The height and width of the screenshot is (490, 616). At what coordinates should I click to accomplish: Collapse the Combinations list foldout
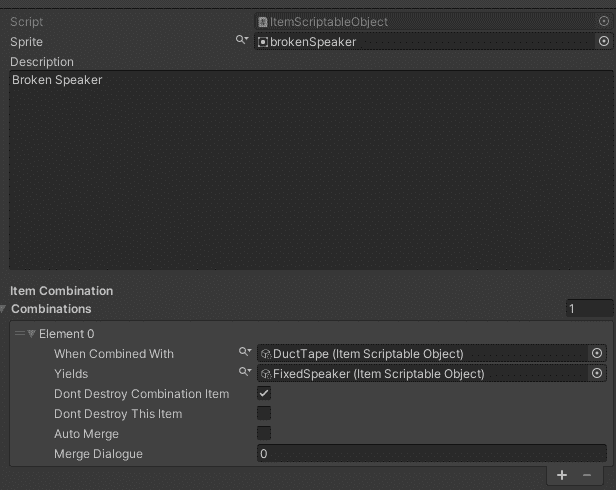click(x=5, y=309)
